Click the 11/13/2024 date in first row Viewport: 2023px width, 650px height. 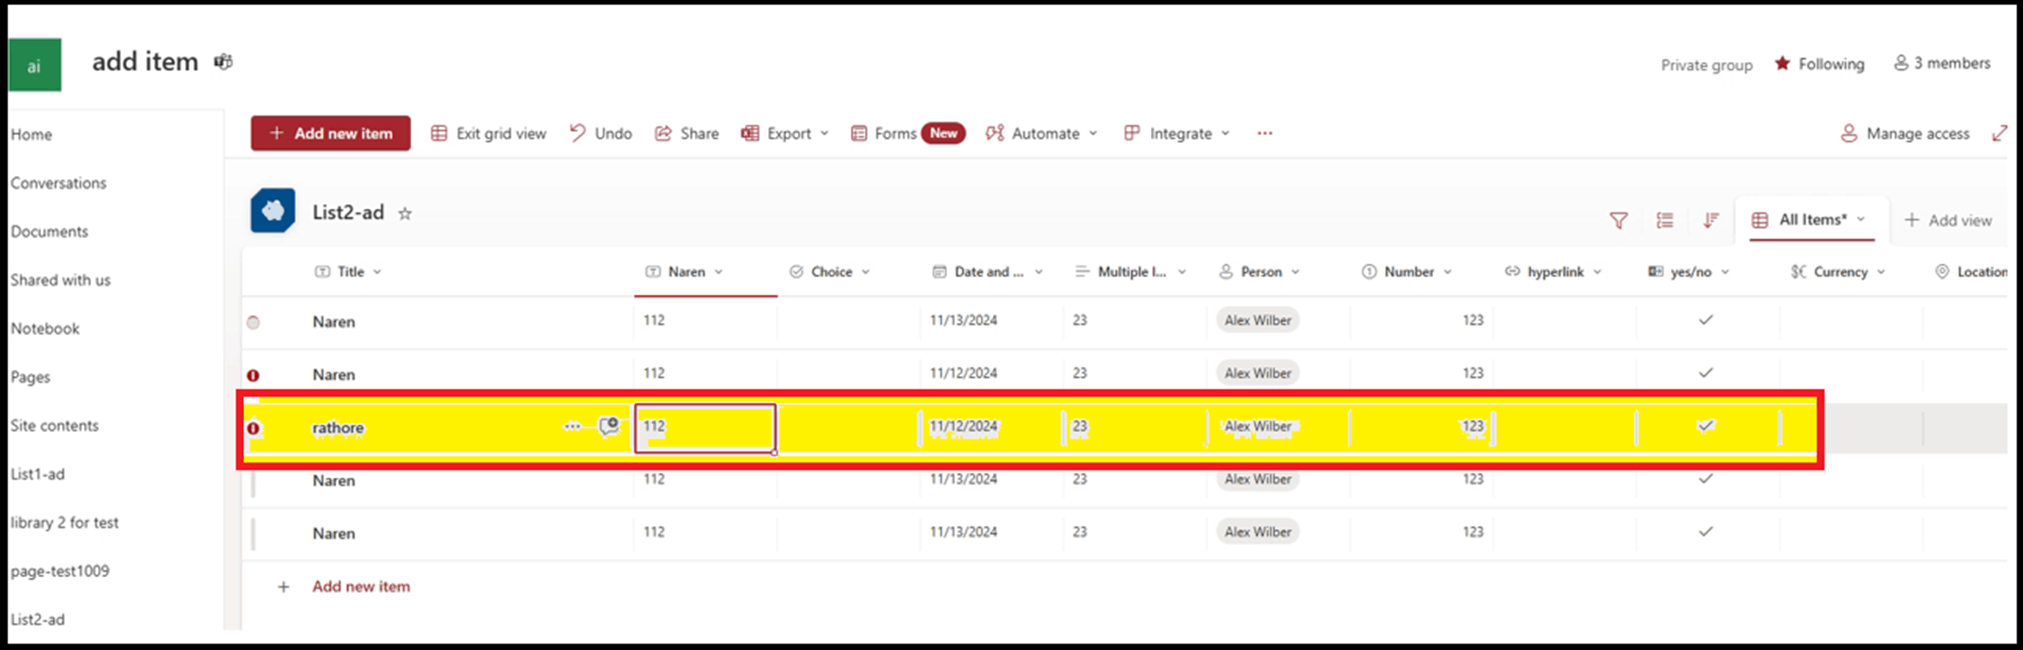click(963, 320)
